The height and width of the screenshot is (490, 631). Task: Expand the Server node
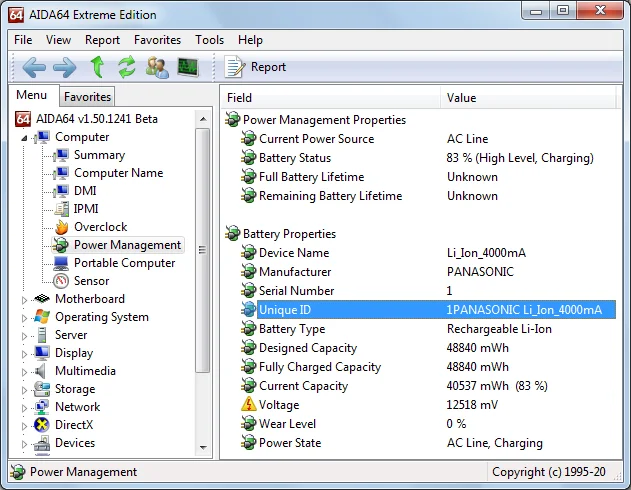coord(24,336)
